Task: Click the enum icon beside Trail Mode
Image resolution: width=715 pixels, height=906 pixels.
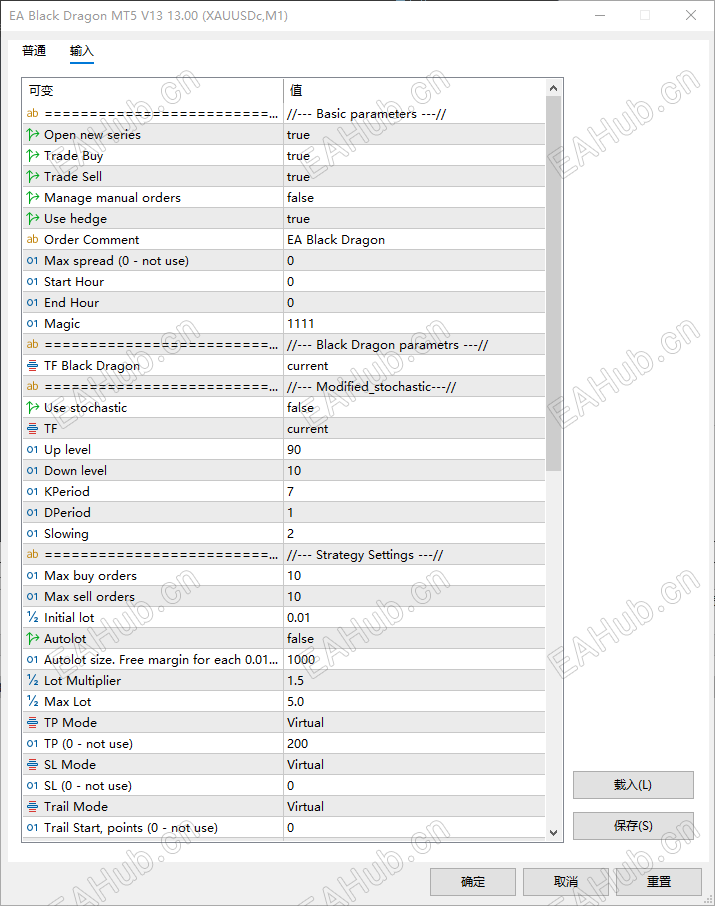Action: pyautogui.click(x=33, y=807)
